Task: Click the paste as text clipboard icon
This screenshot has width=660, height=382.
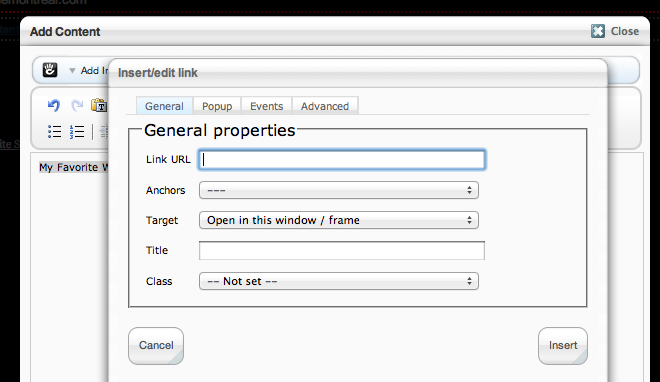Action: pos(99,105)
